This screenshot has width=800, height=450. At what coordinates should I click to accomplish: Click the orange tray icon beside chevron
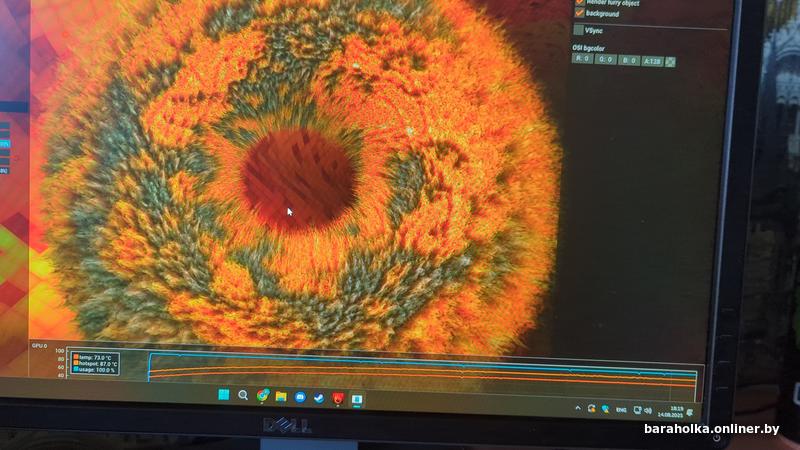(591, 409)
